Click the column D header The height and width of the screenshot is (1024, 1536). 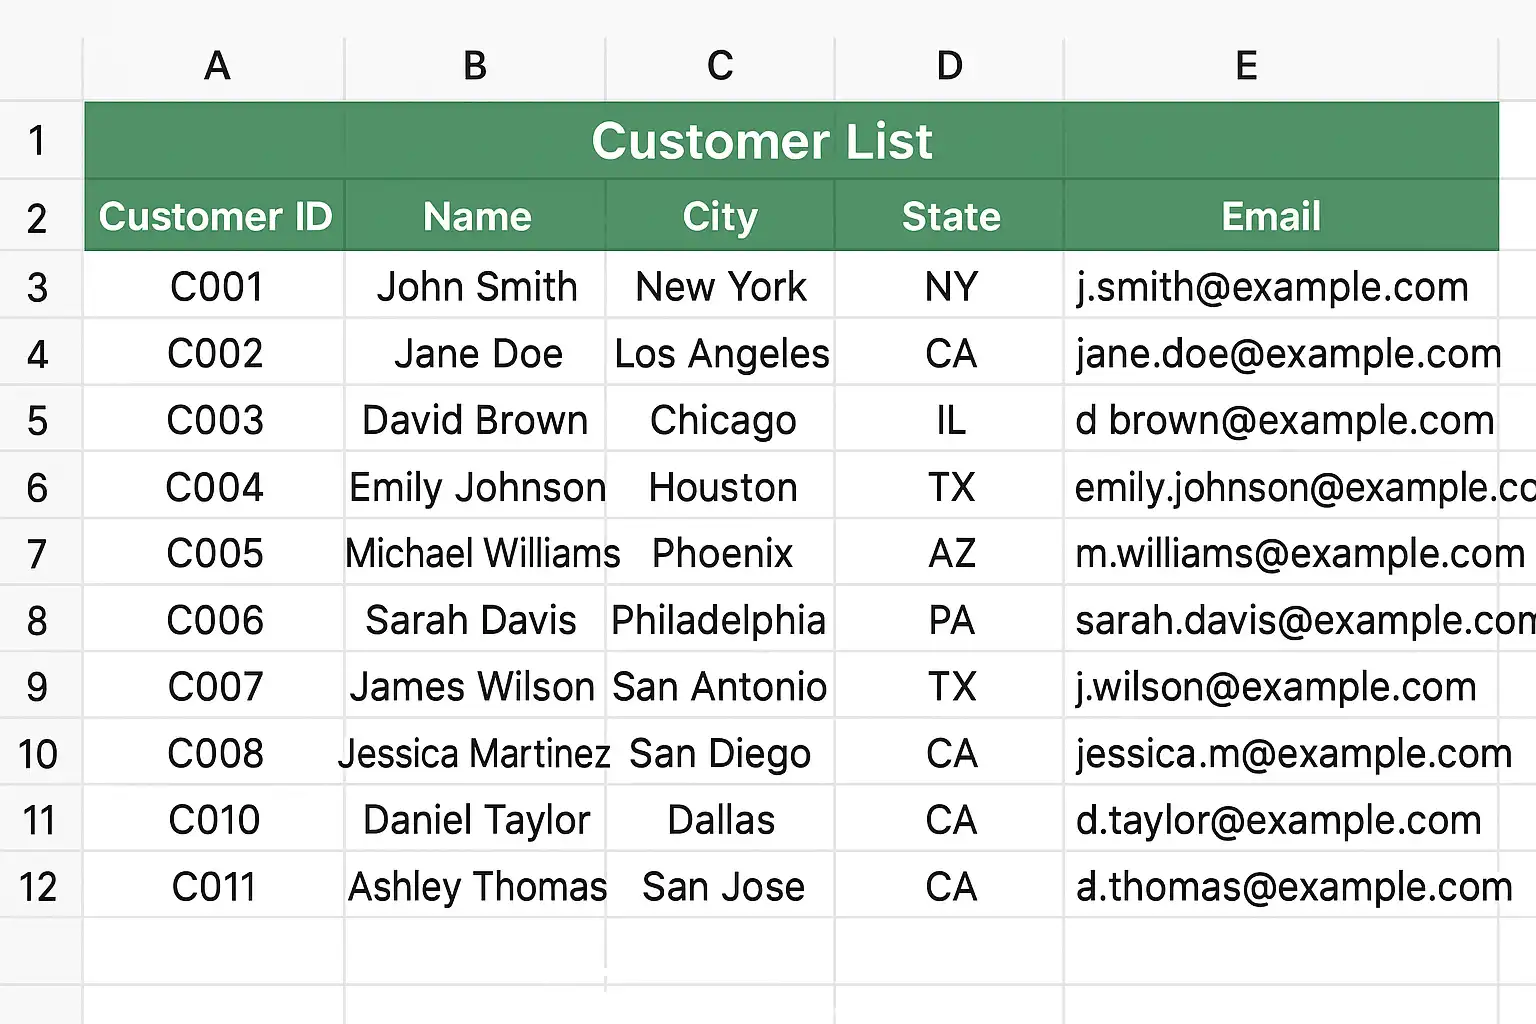pyautogui.click(x=949, y=67)
